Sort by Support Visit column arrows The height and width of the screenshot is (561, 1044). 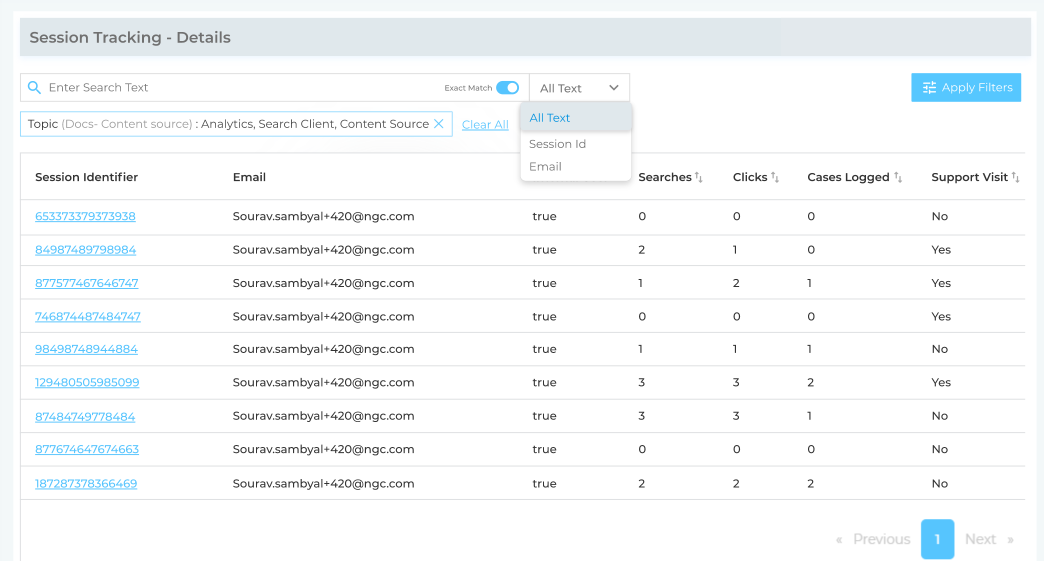tap(1015, 178)
